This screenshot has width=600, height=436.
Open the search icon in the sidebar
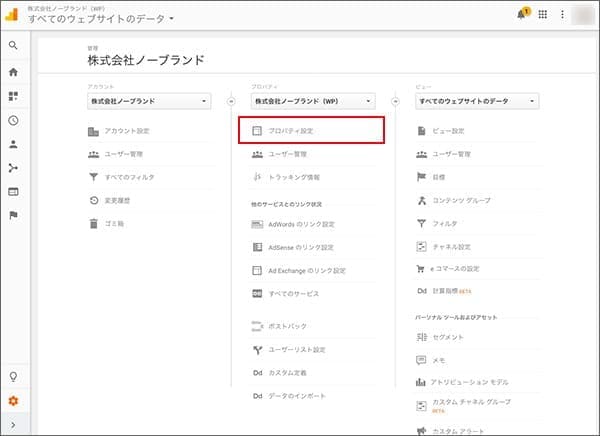click(13, 46)
